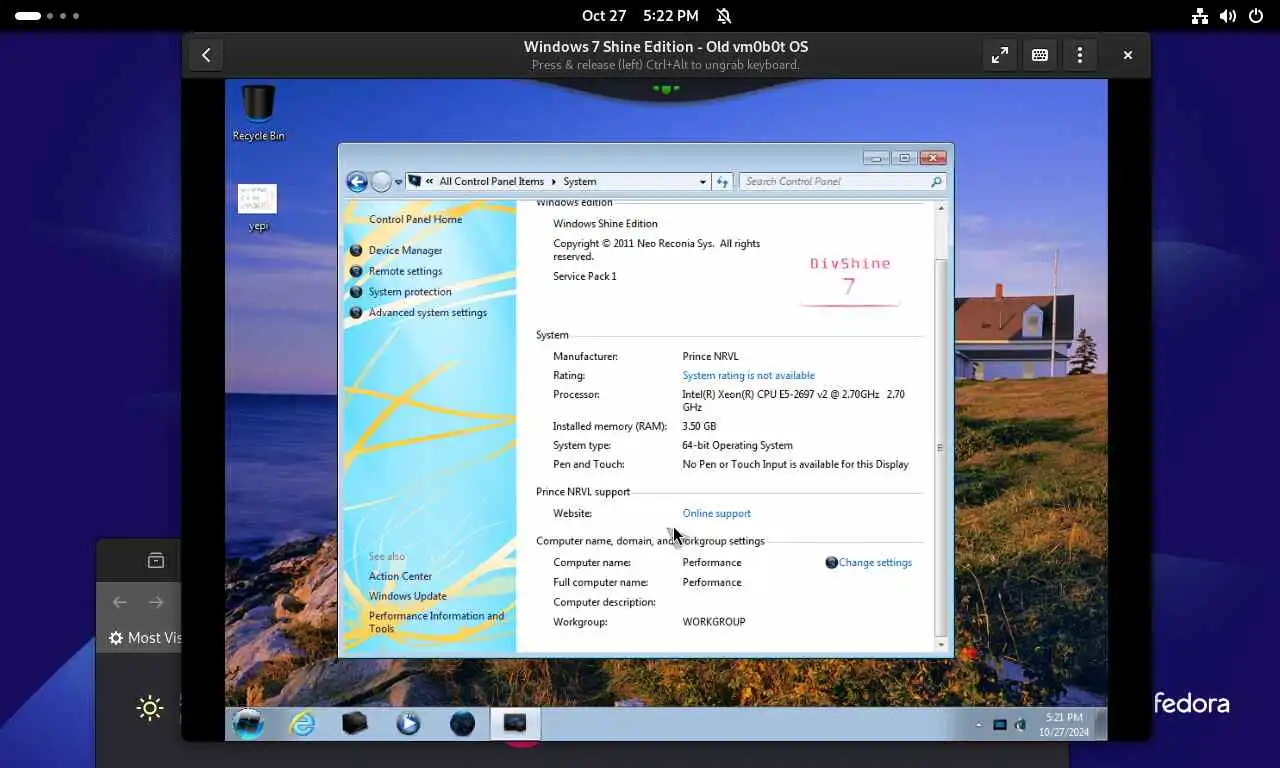Open the black box taskbar icon
The image size is (1280, 768).
[x=355, y=723]
